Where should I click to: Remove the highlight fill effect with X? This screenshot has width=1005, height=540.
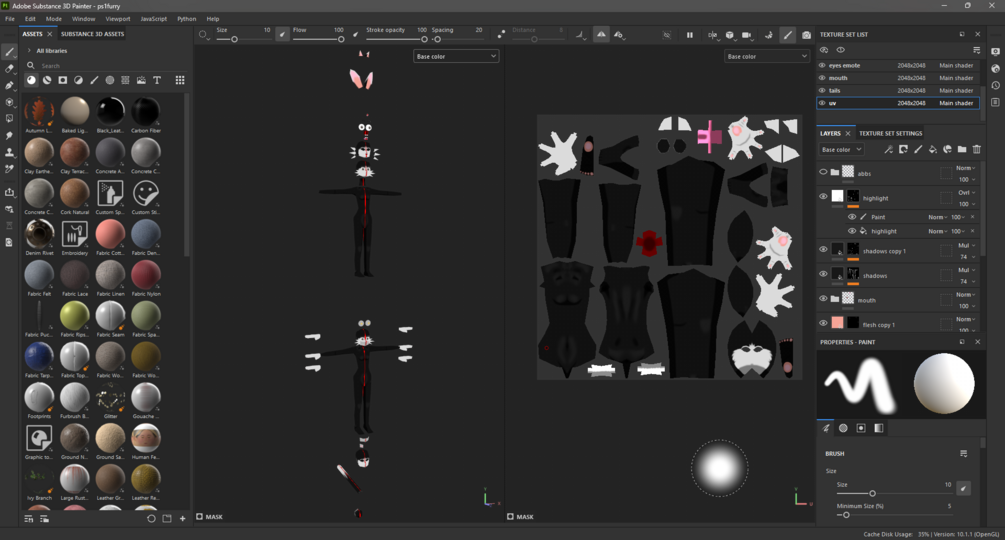tap(972, 231)
